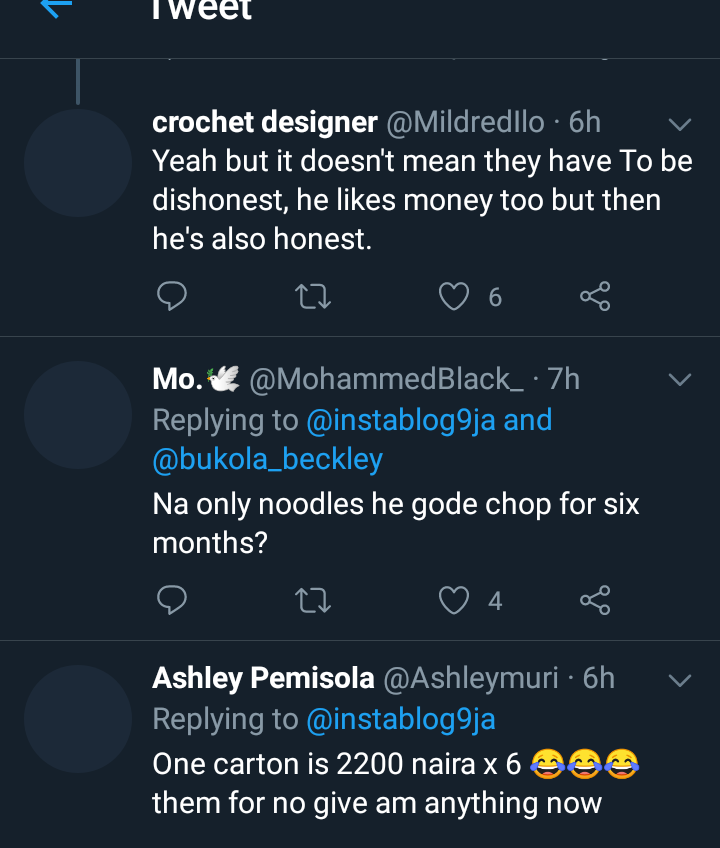Open @bukola_beckley mention link
Screen dimensions: 720x848
267,459
